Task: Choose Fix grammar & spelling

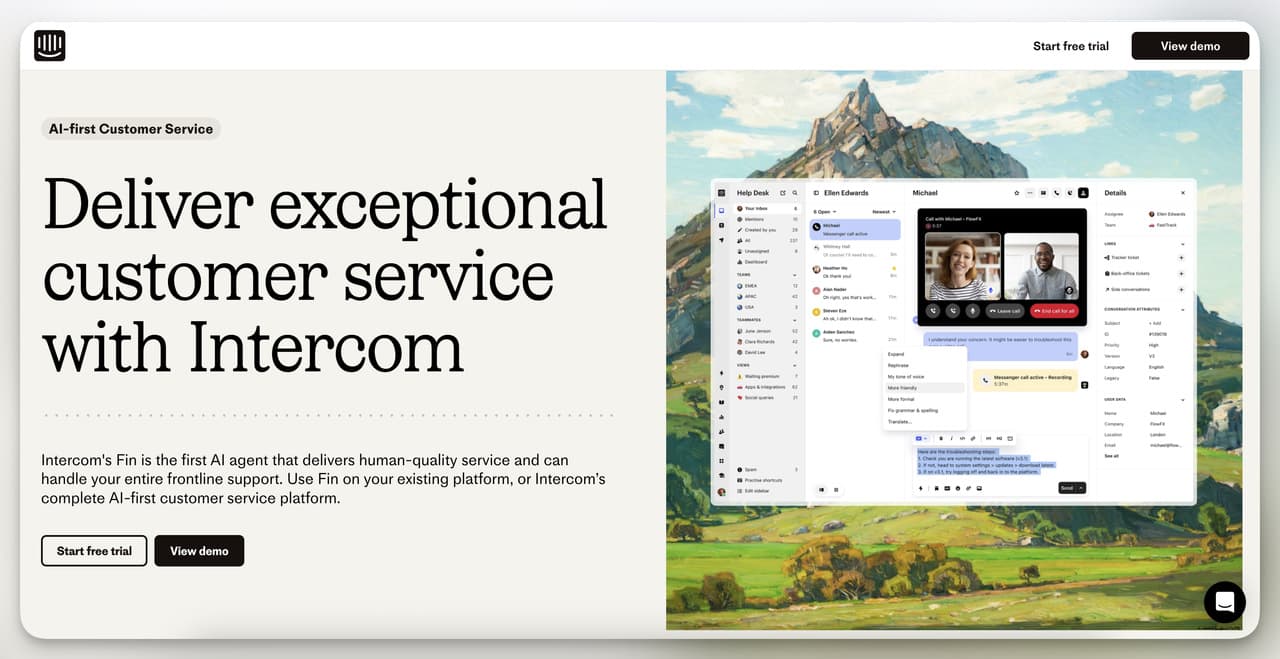Action: click(913, 411)
